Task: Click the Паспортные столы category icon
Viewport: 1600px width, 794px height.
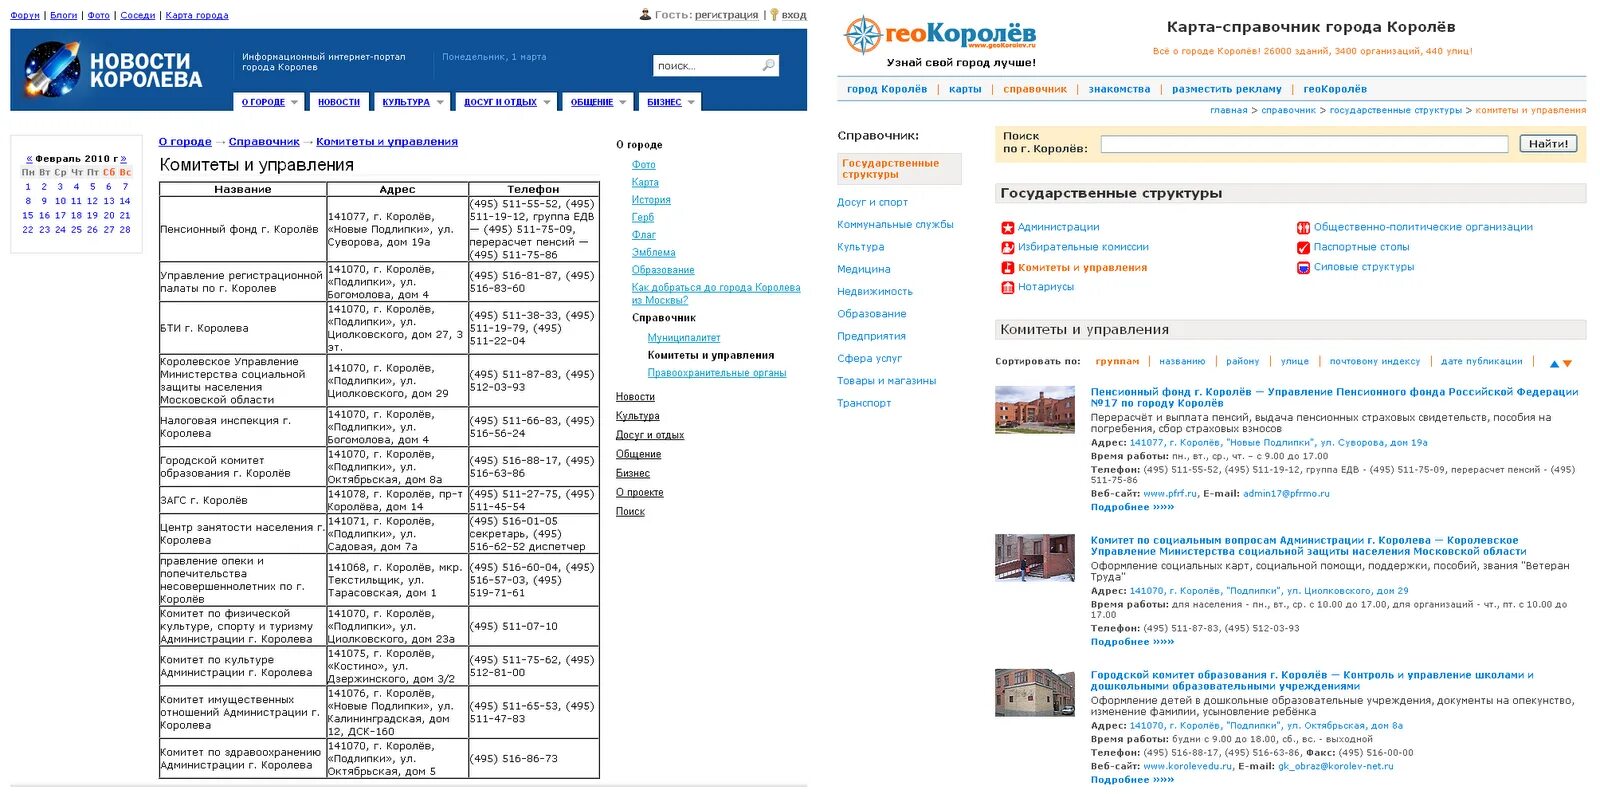Action: tap(1303, 247)
